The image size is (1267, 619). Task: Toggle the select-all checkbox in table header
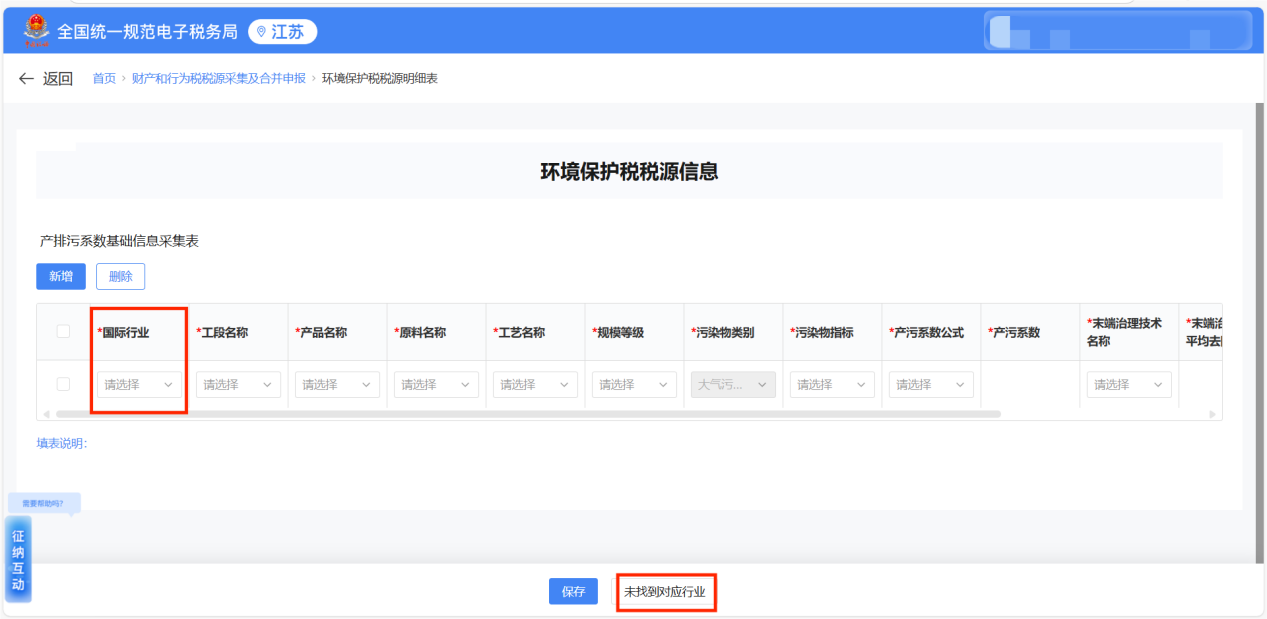coord(63,331)
